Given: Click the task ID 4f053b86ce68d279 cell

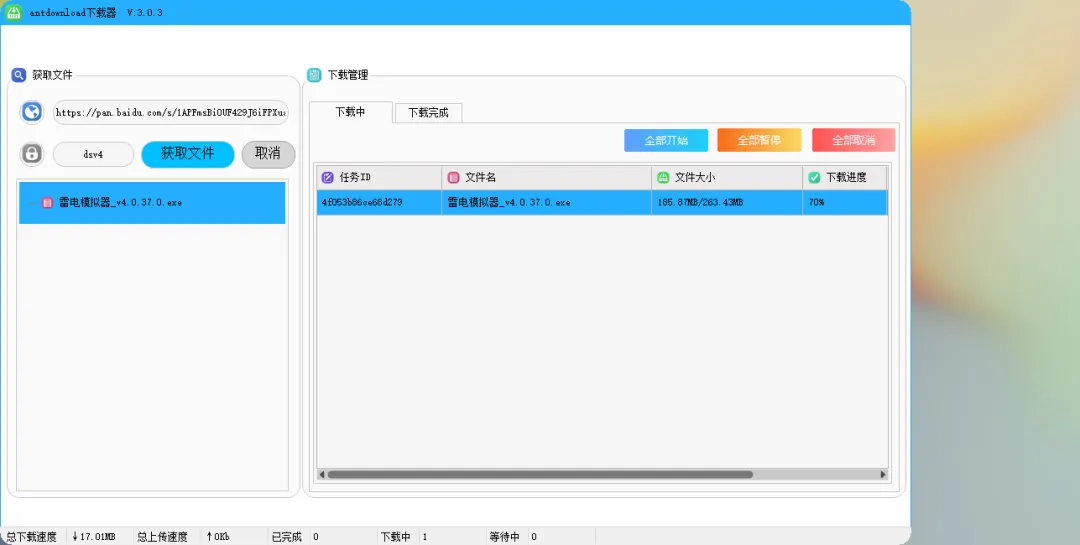Looking at the screenshot, I should click(379, 203).
